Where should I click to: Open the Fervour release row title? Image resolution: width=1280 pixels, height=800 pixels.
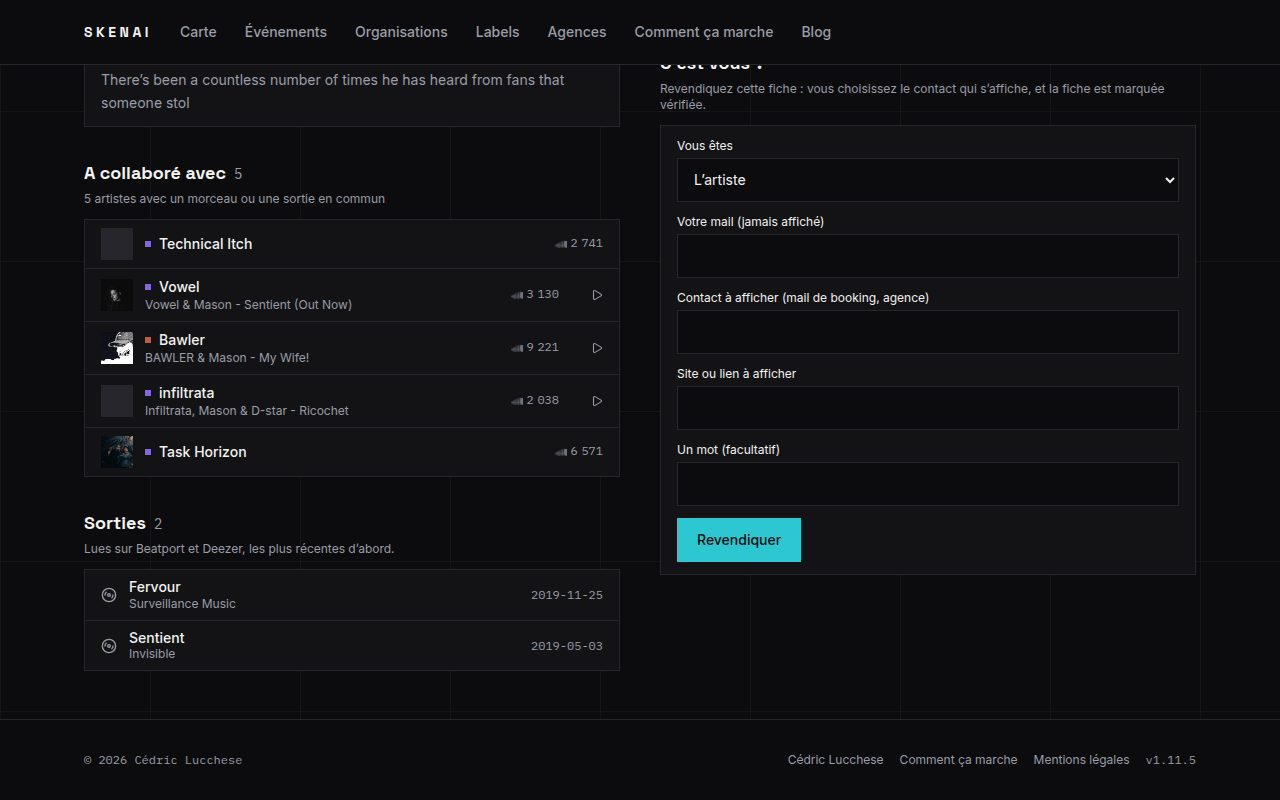coord(155,587)
